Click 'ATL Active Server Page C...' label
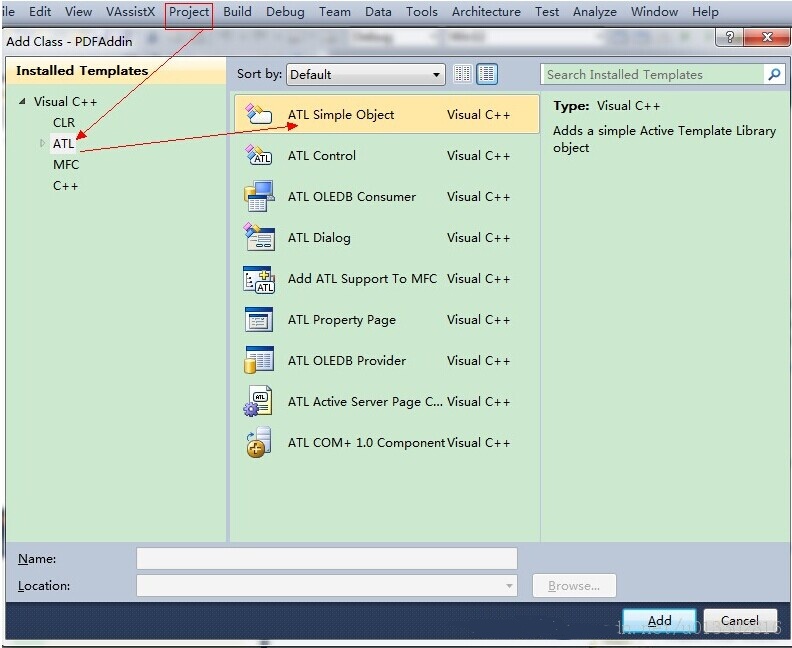The height and width of the screenshot is (648, 792). 365,402
